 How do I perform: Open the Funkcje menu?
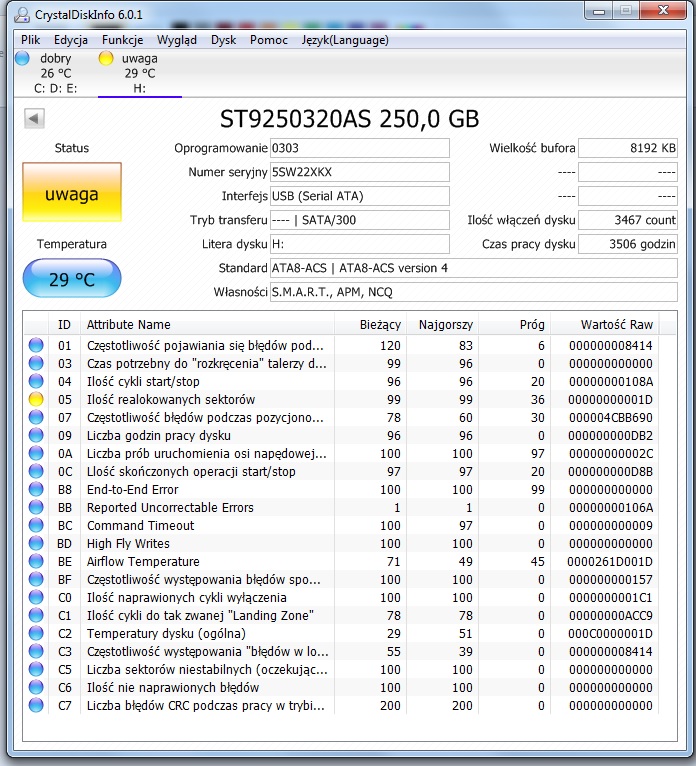pyautogui.click(x=123, y=40)
